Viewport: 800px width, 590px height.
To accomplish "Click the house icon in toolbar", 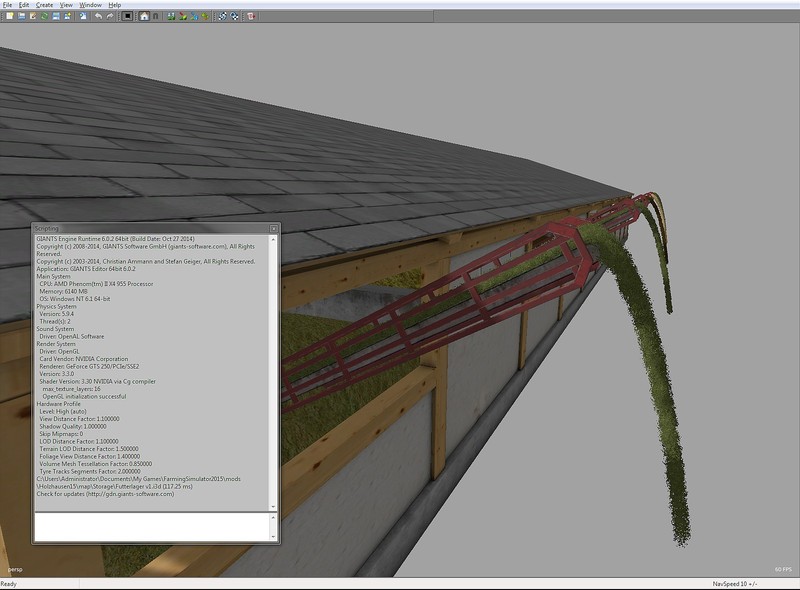I will pos(145,17).
